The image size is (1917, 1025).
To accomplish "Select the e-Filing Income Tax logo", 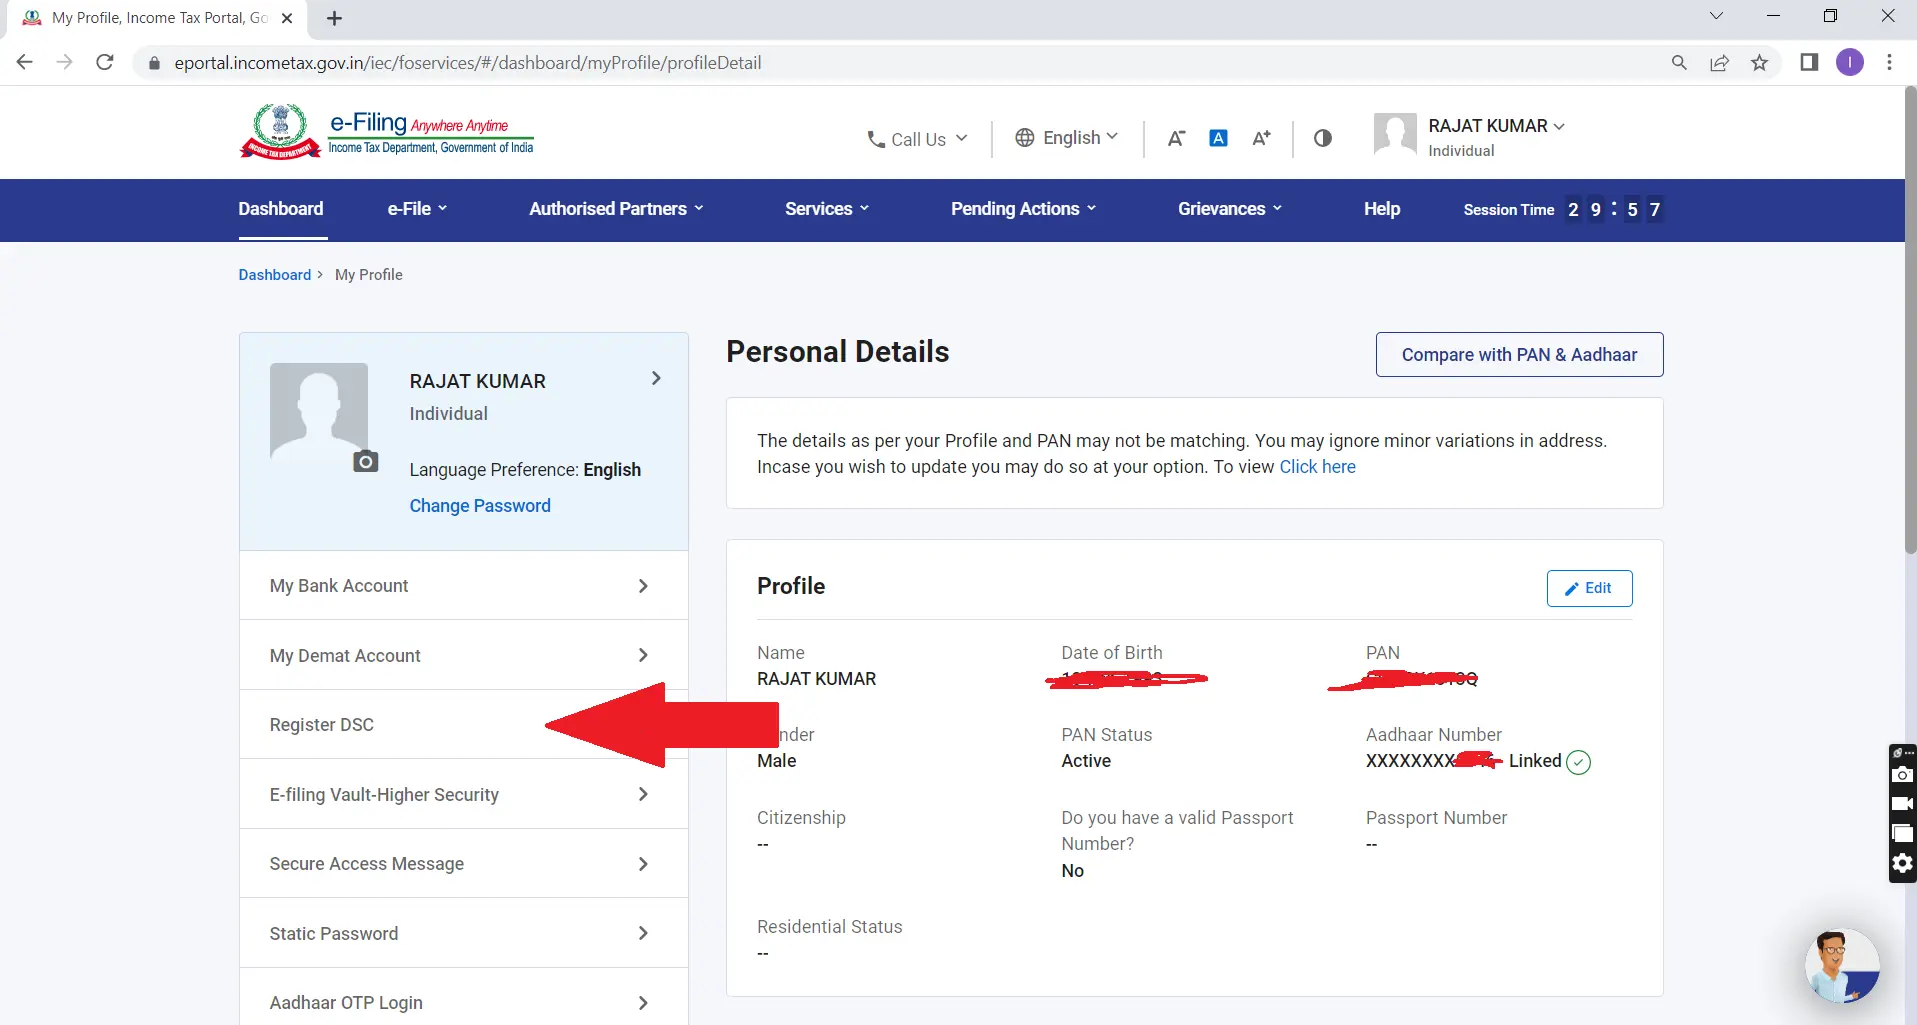I will (386, 131).
